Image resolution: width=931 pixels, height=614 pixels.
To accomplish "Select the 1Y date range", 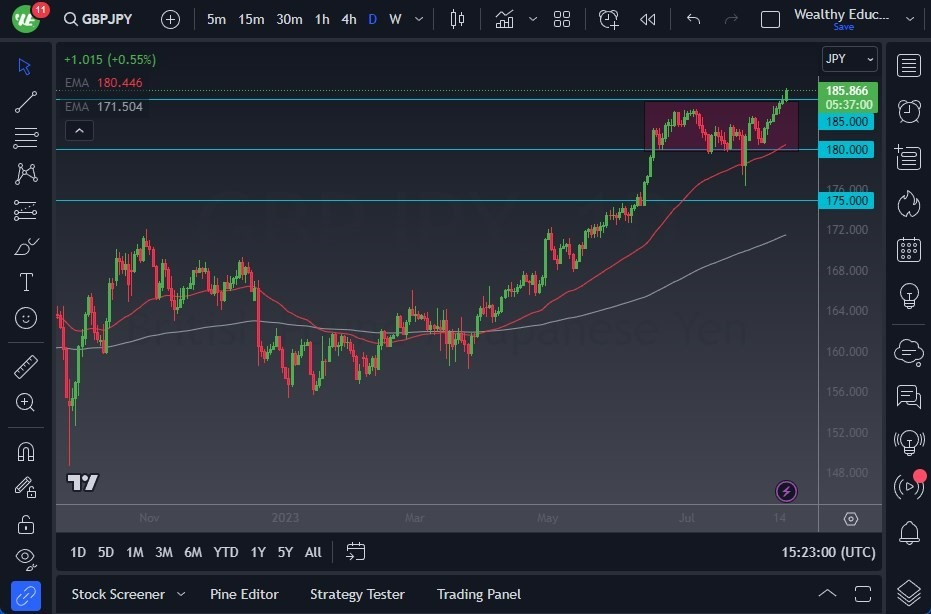I will (257, 551).
